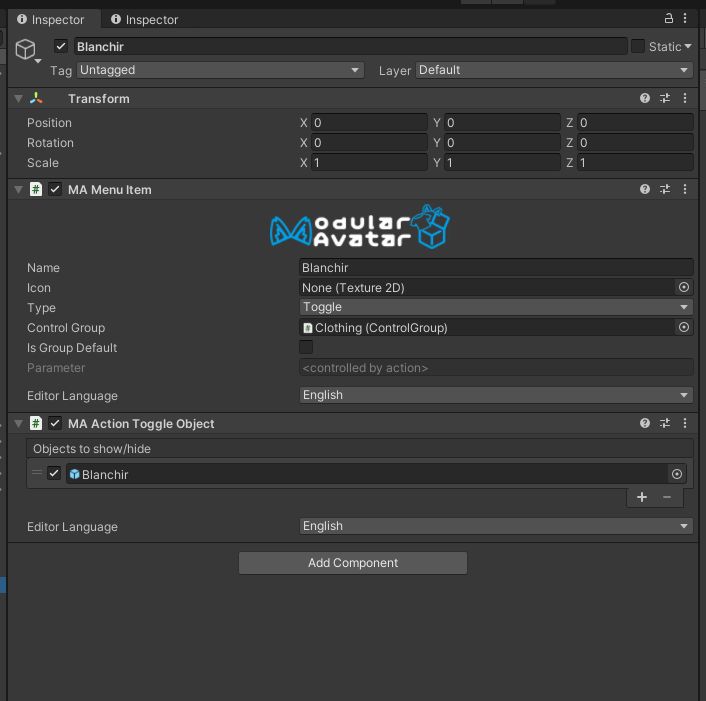Open MA Menu Item preset settings
The width and height of the screenshot is (706, 701).
(x=665, y=189)
